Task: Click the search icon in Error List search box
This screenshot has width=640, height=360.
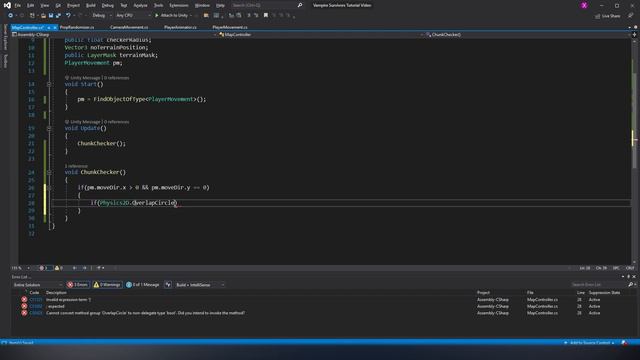Action: click(x=630, y=284)
